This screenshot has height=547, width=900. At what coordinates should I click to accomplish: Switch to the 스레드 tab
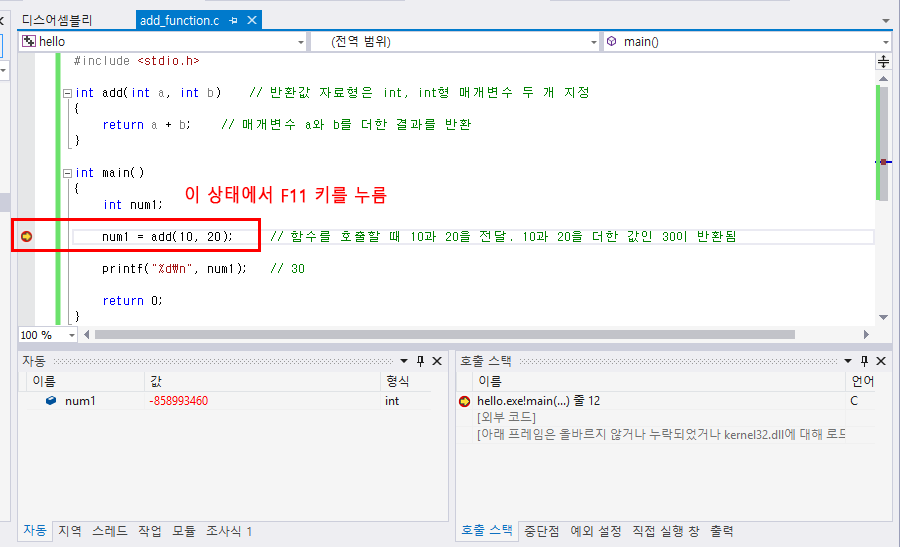point(110,531)
